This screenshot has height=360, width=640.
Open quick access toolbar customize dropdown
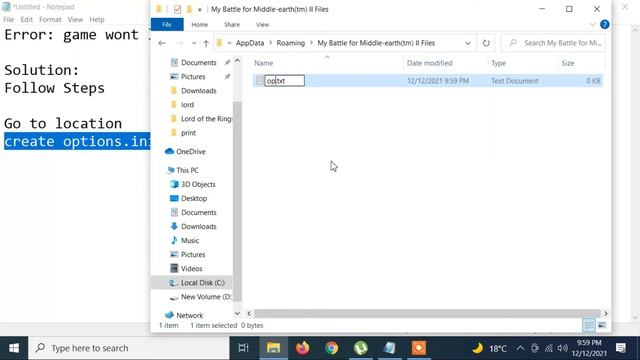pos(200,9)
